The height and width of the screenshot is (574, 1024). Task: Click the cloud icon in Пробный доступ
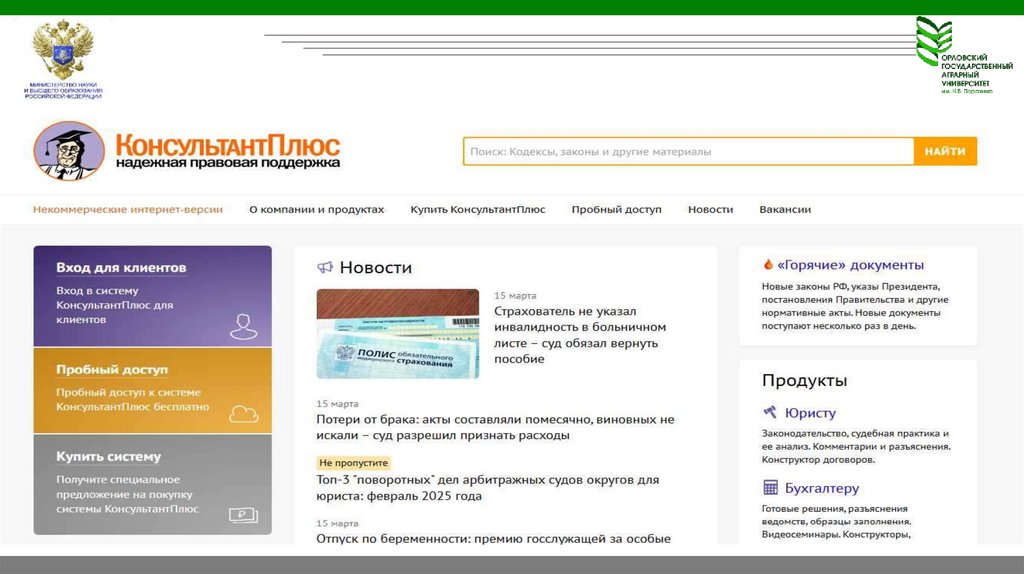pyautogui.click(x=244, y=414)
